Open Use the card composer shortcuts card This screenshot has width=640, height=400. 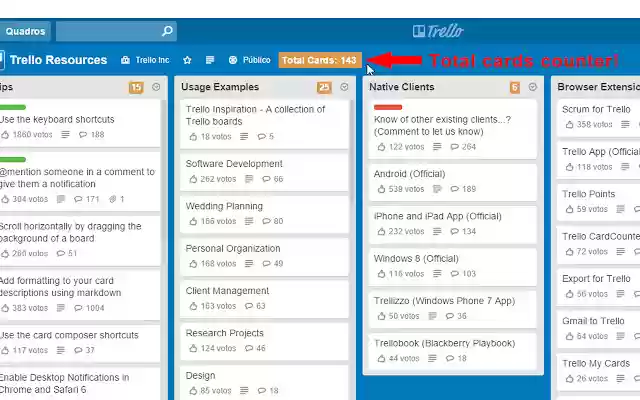coord(80,343)
